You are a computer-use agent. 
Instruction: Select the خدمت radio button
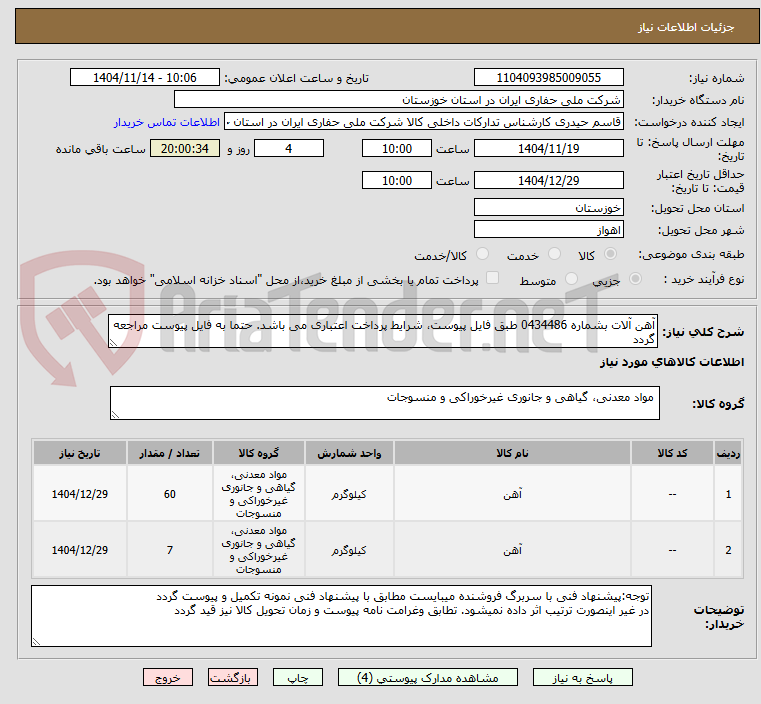554,253
